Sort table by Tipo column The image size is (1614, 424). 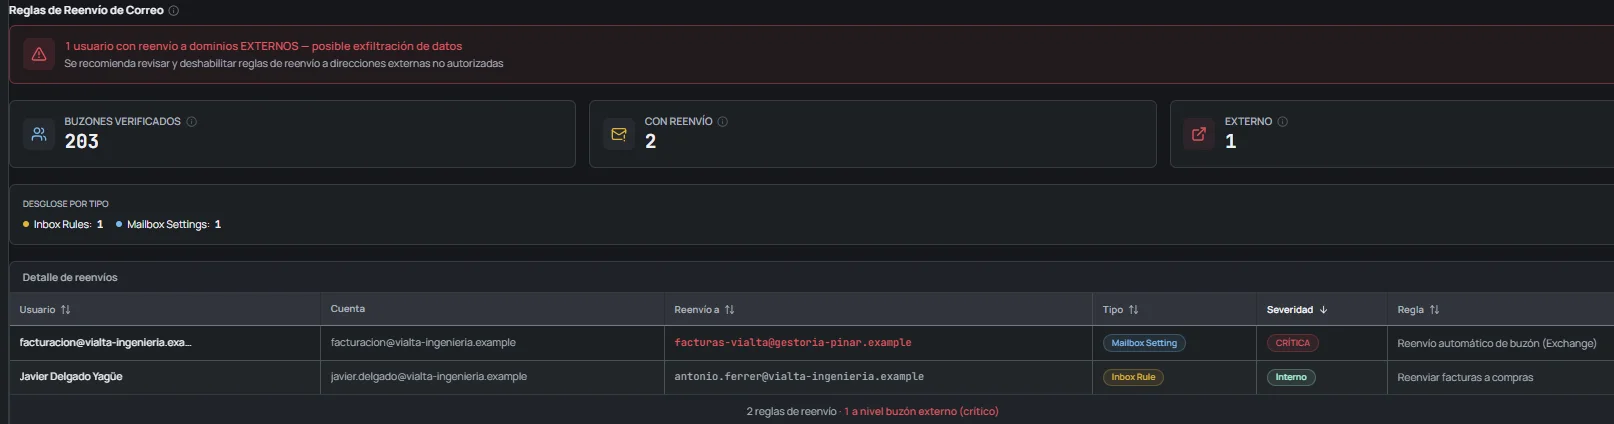click(1121, 310)
